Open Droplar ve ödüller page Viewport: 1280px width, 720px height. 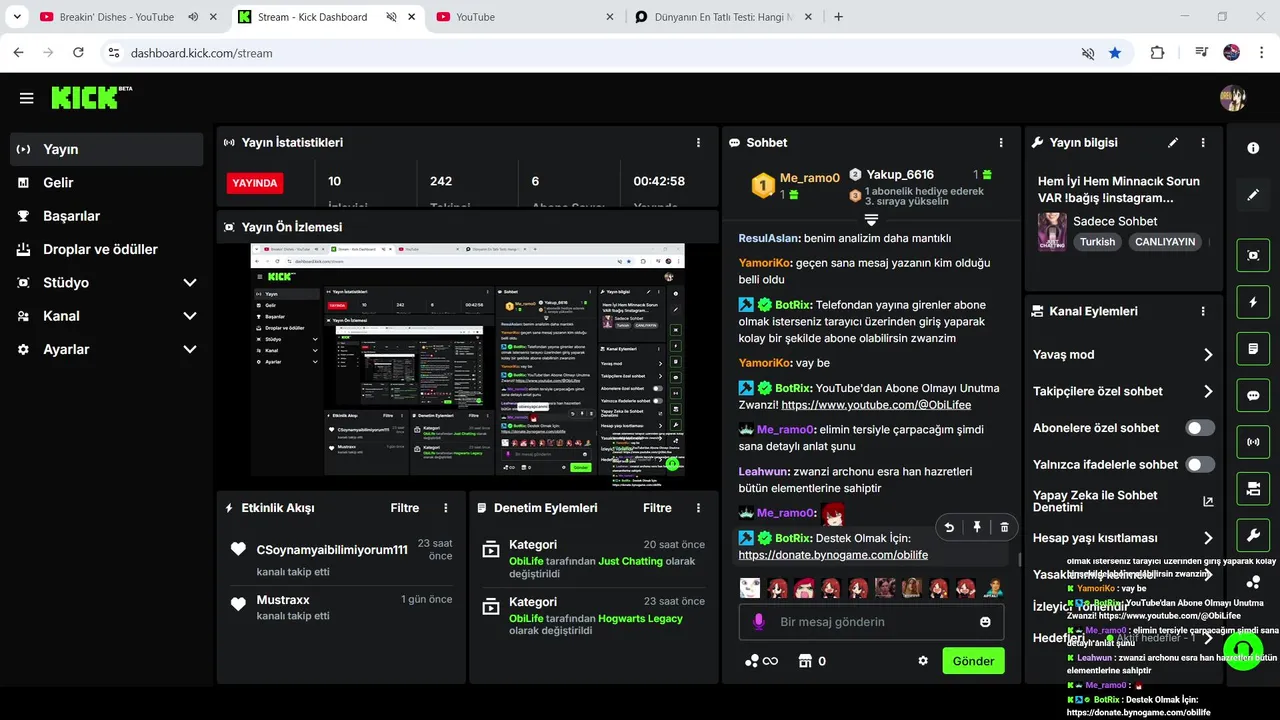click(106, 249)
